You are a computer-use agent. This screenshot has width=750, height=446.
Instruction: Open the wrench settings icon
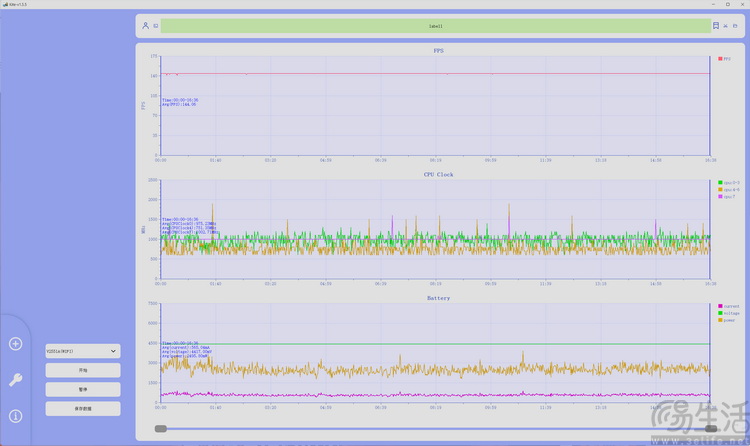click(x=15, y=379)
